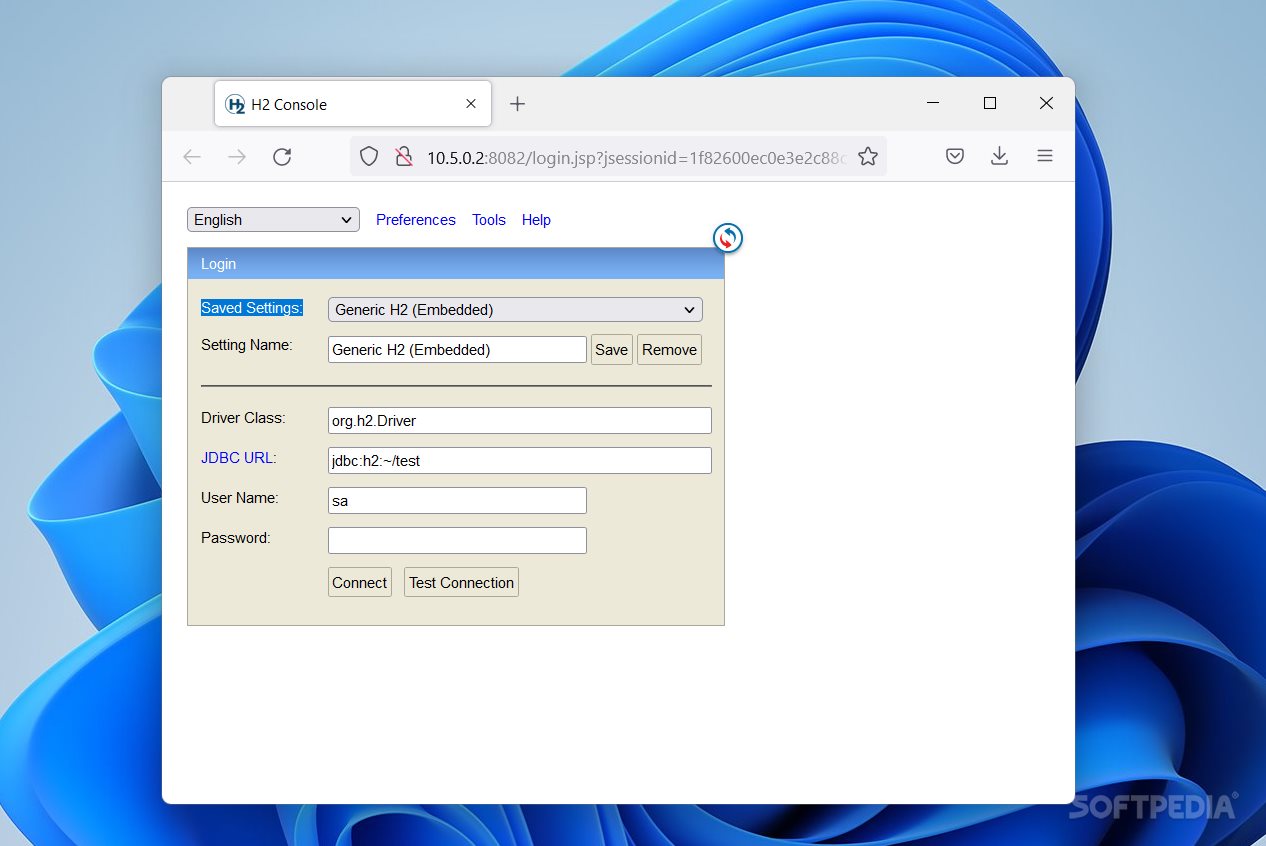Screen dimensions: 1266x846
Task: Reload the page with the refresh icon
Action: click(282, 157)
